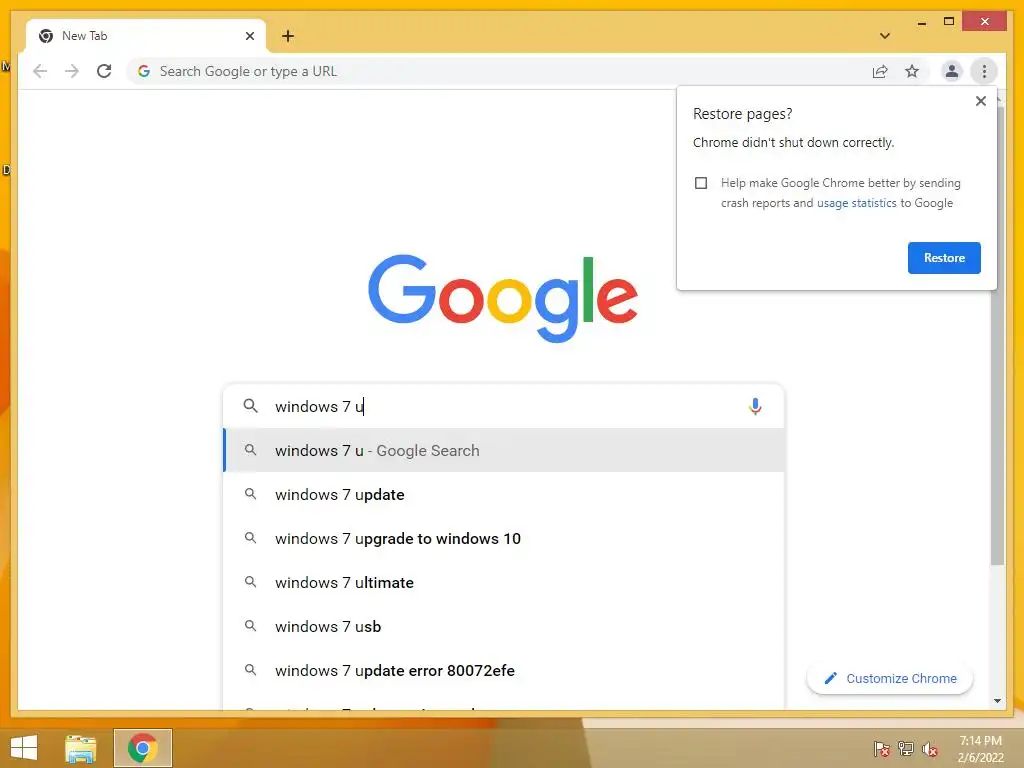The height and width of the screenshot is (768, 1024).
Task: Click the Restore button
Action: click(x=944, y=258)
